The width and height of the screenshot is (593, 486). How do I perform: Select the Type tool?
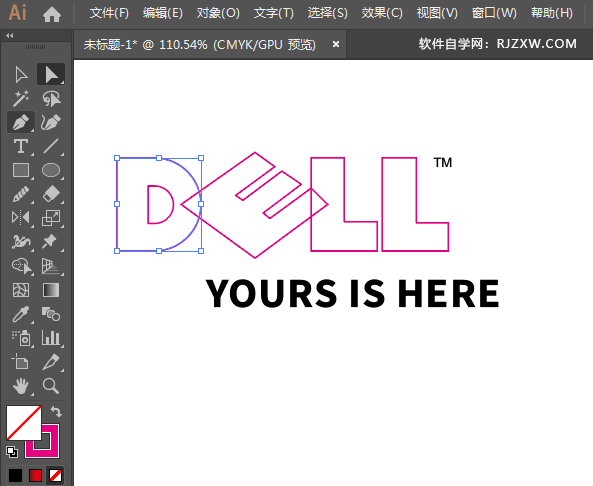(x=21, y=146)
